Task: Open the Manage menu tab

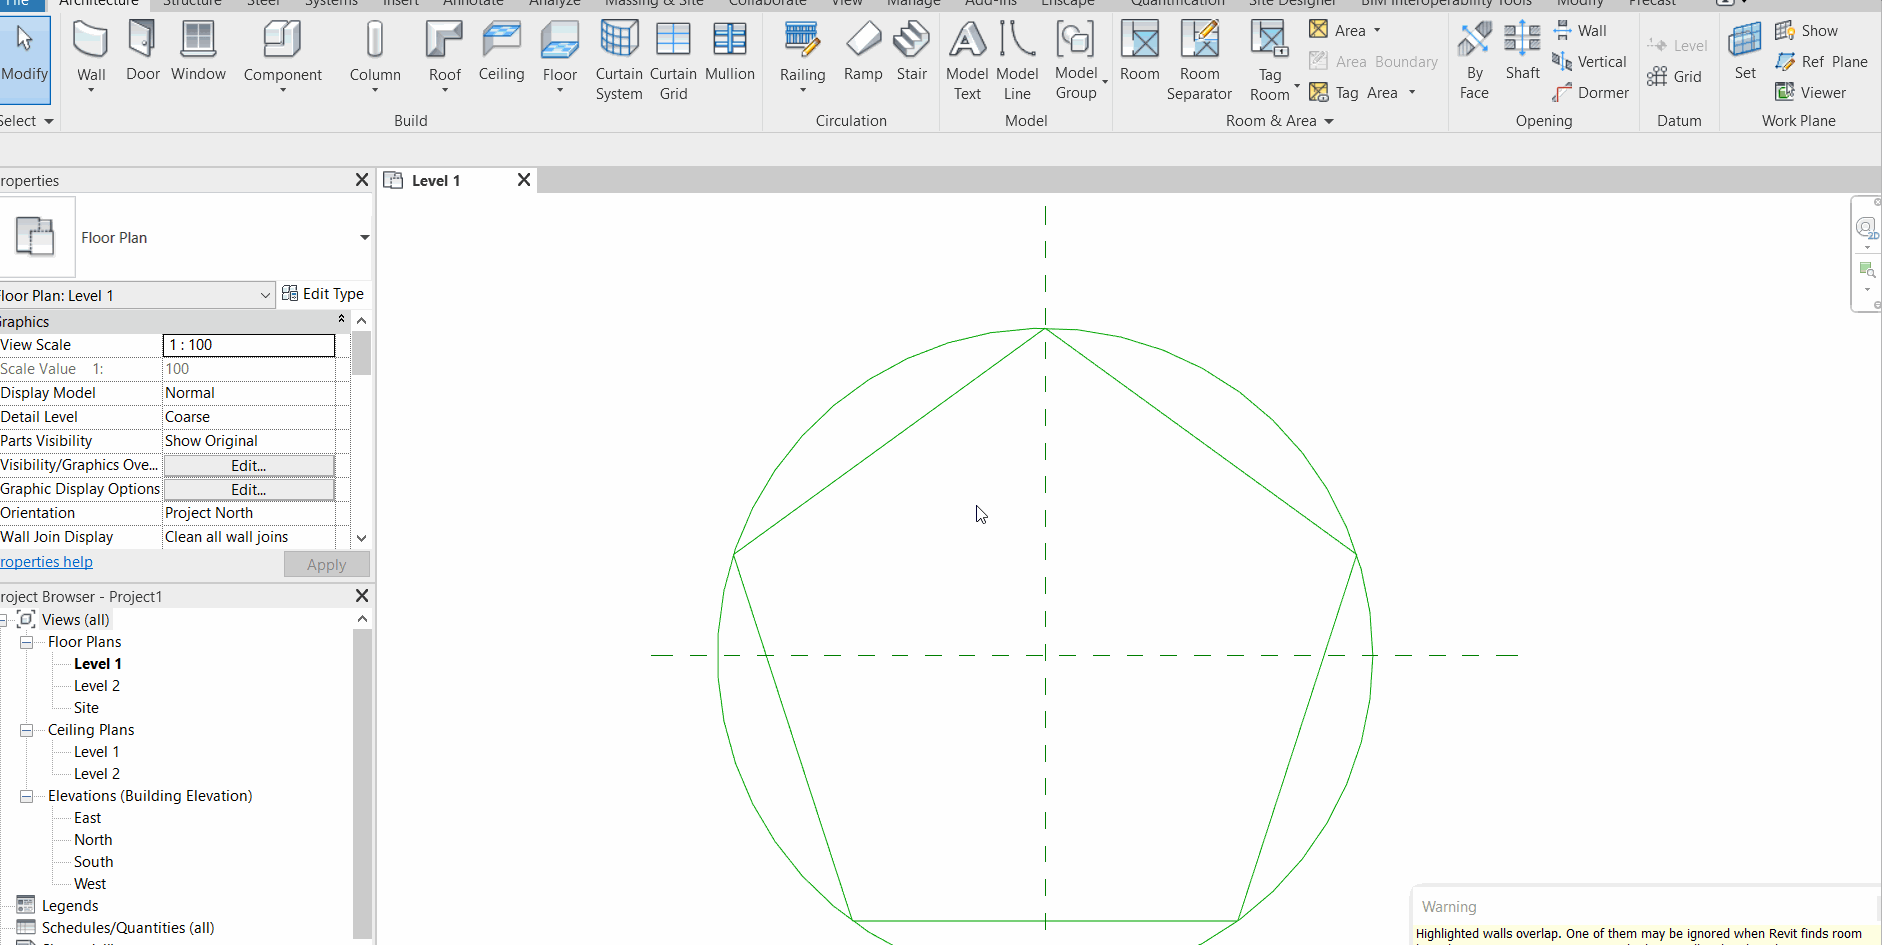Action: (x=913, y=3)
